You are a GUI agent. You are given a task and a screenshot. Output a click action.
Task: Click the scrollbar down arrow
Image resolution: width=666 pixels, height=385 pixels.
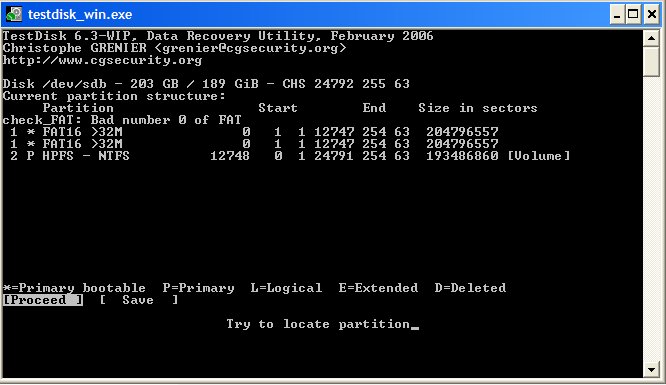(x=651, y=369)
